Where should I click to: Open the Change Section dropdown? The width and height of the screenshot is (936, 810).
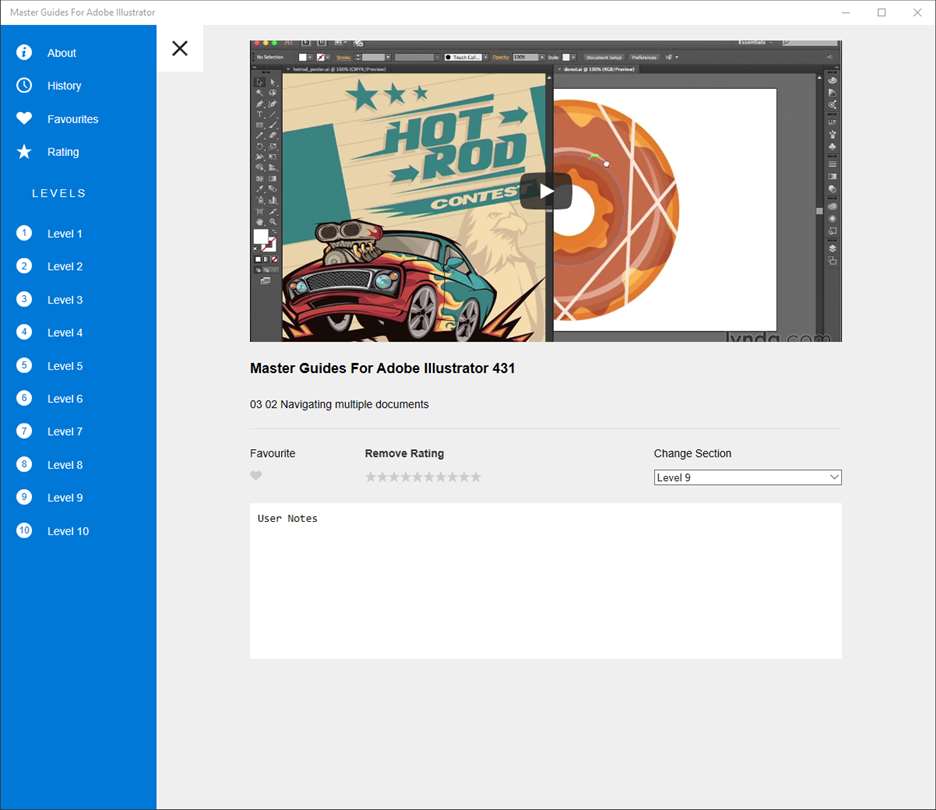(747, 478)
